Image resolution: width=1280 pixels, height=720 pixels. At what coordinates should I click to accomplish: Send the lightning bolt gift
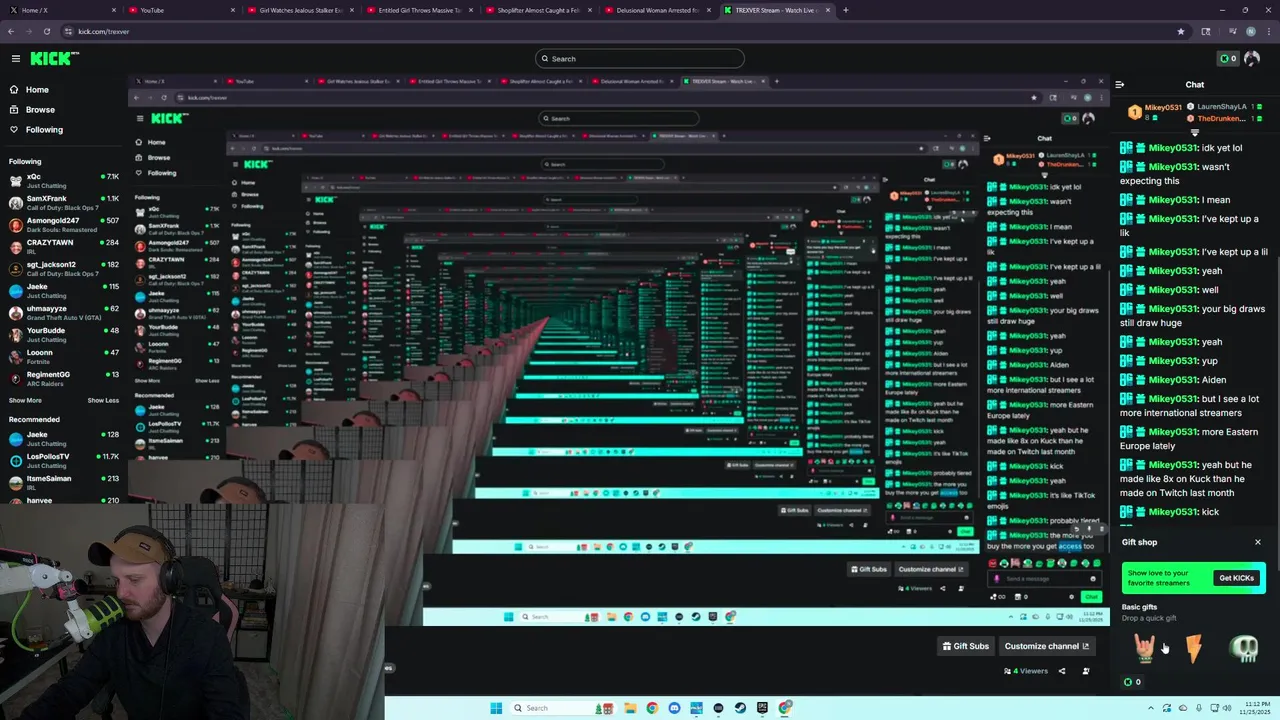1194,649
